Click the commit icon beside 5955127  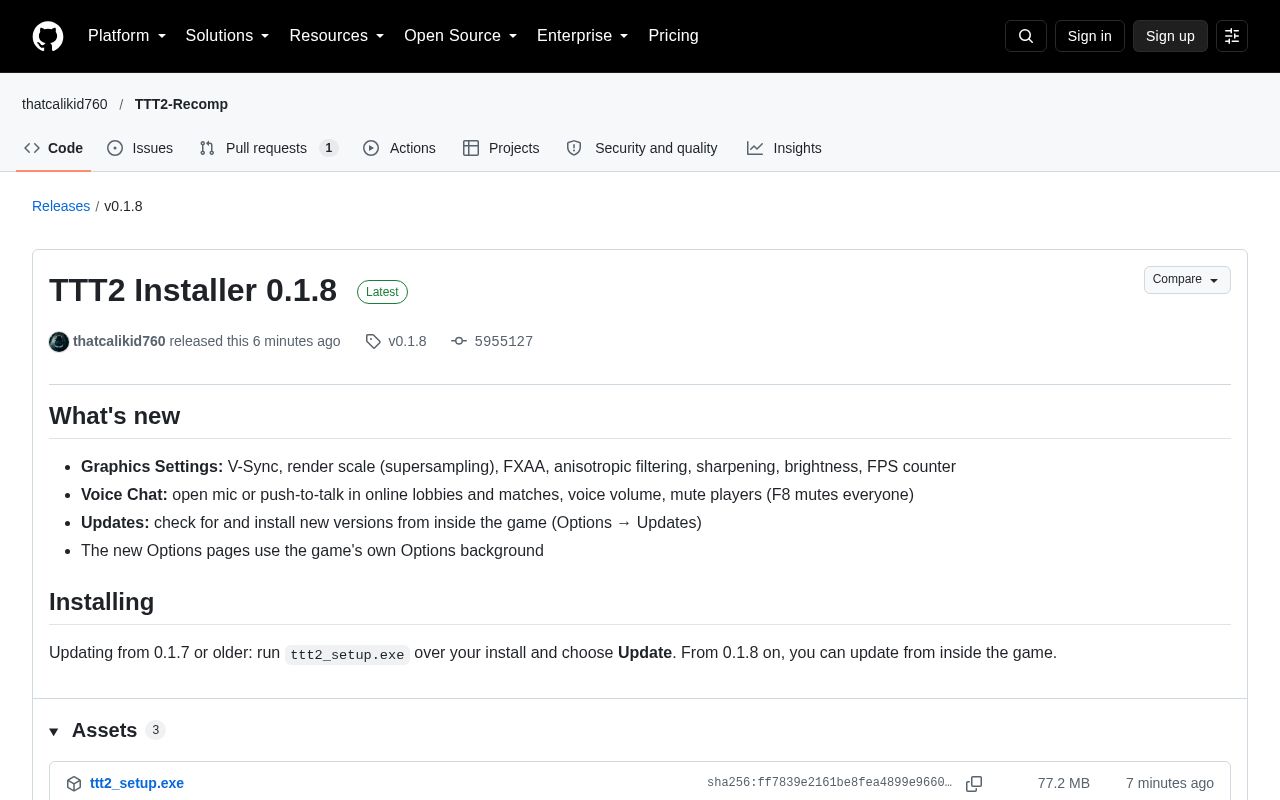pyautogui.click(x=459, y=341)
